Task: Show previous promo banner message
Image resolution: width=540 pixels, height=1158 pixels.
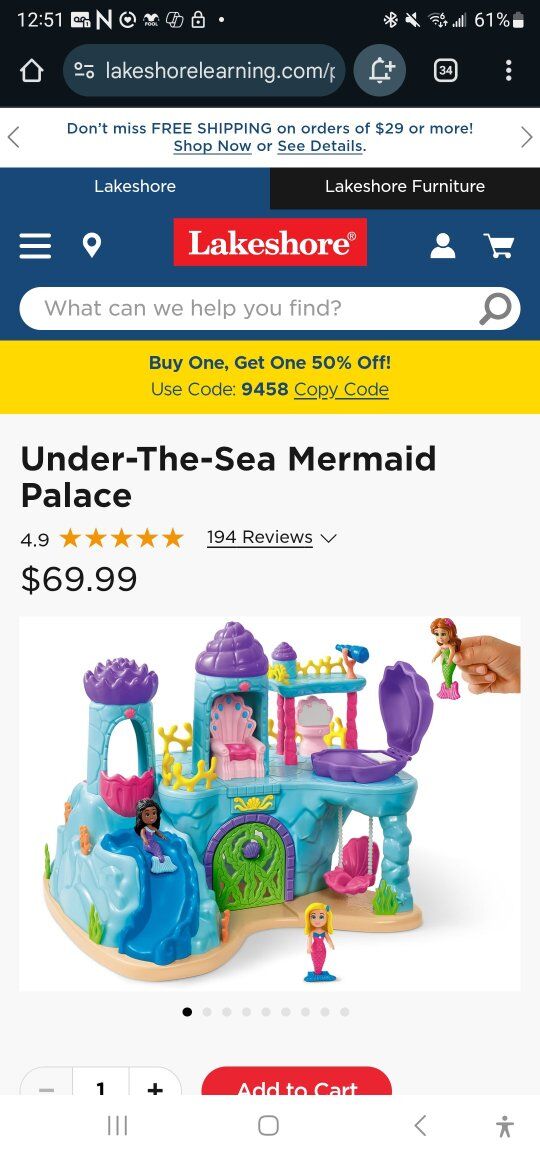Action: [13, 137]
